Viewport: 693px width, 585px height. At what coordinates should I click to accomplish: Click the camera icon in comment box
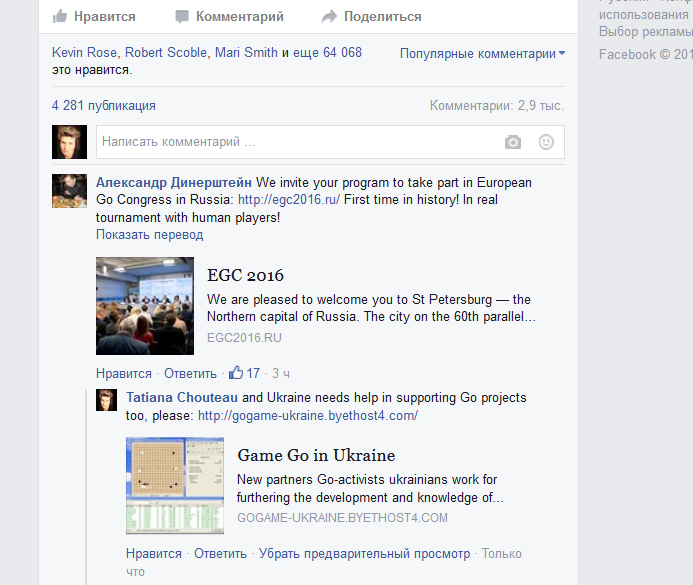click(x=513, y=142)
